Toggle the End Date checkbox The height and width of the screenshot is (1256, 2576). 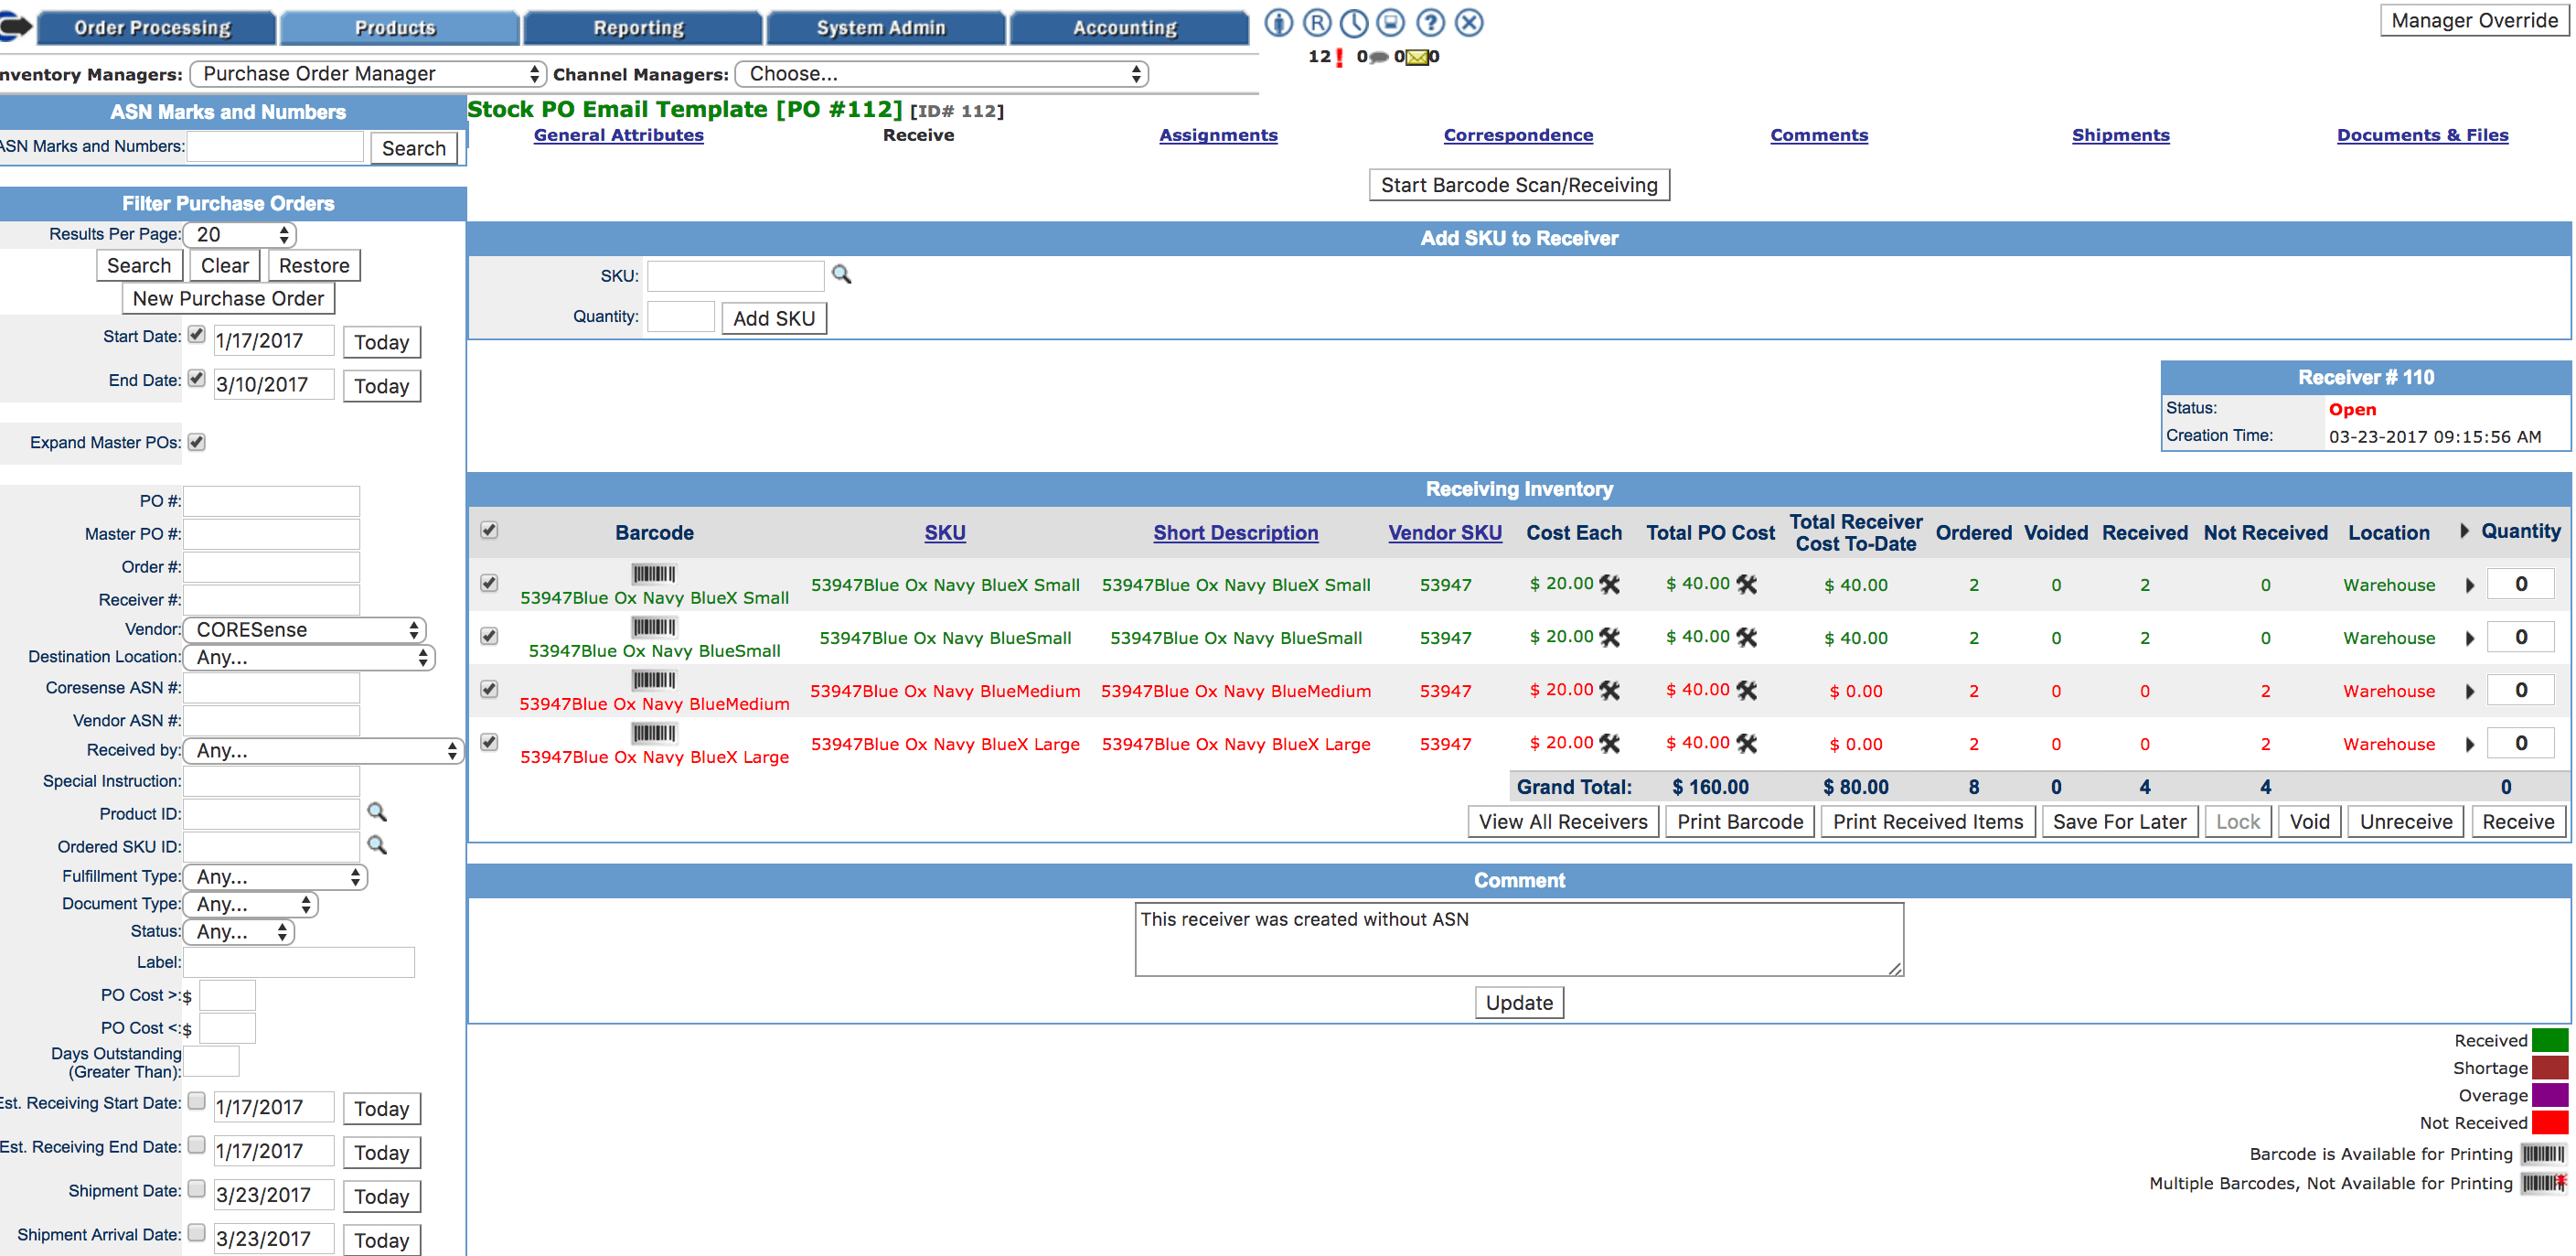tap(197, 378)
